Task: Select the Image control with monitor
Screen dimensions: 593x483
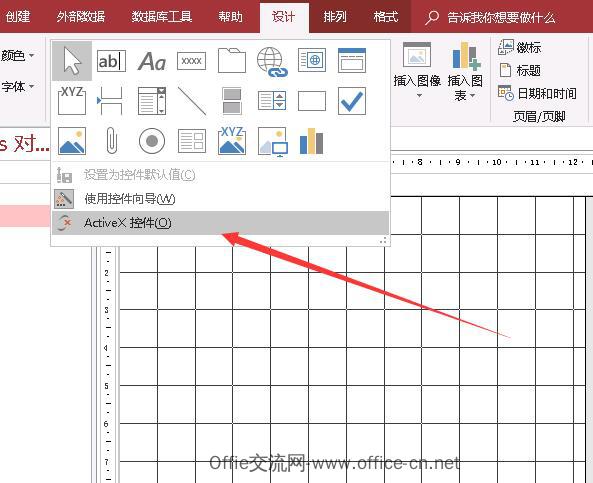Action: click(x=273, y=141)
